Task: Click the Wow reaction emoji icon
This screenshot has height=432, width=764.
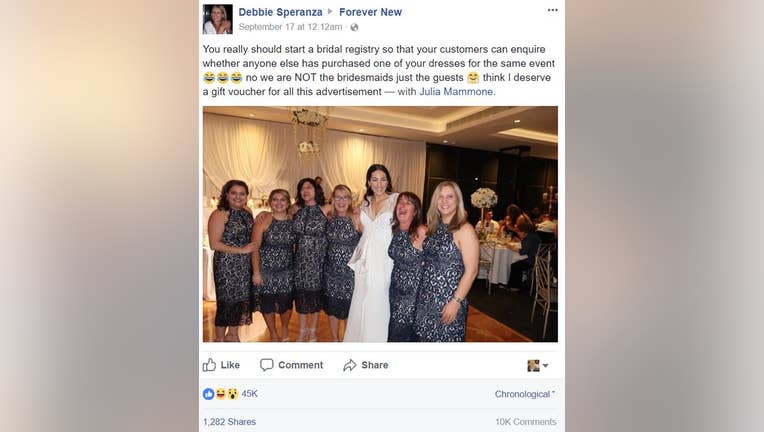Action: click(233, 394)
